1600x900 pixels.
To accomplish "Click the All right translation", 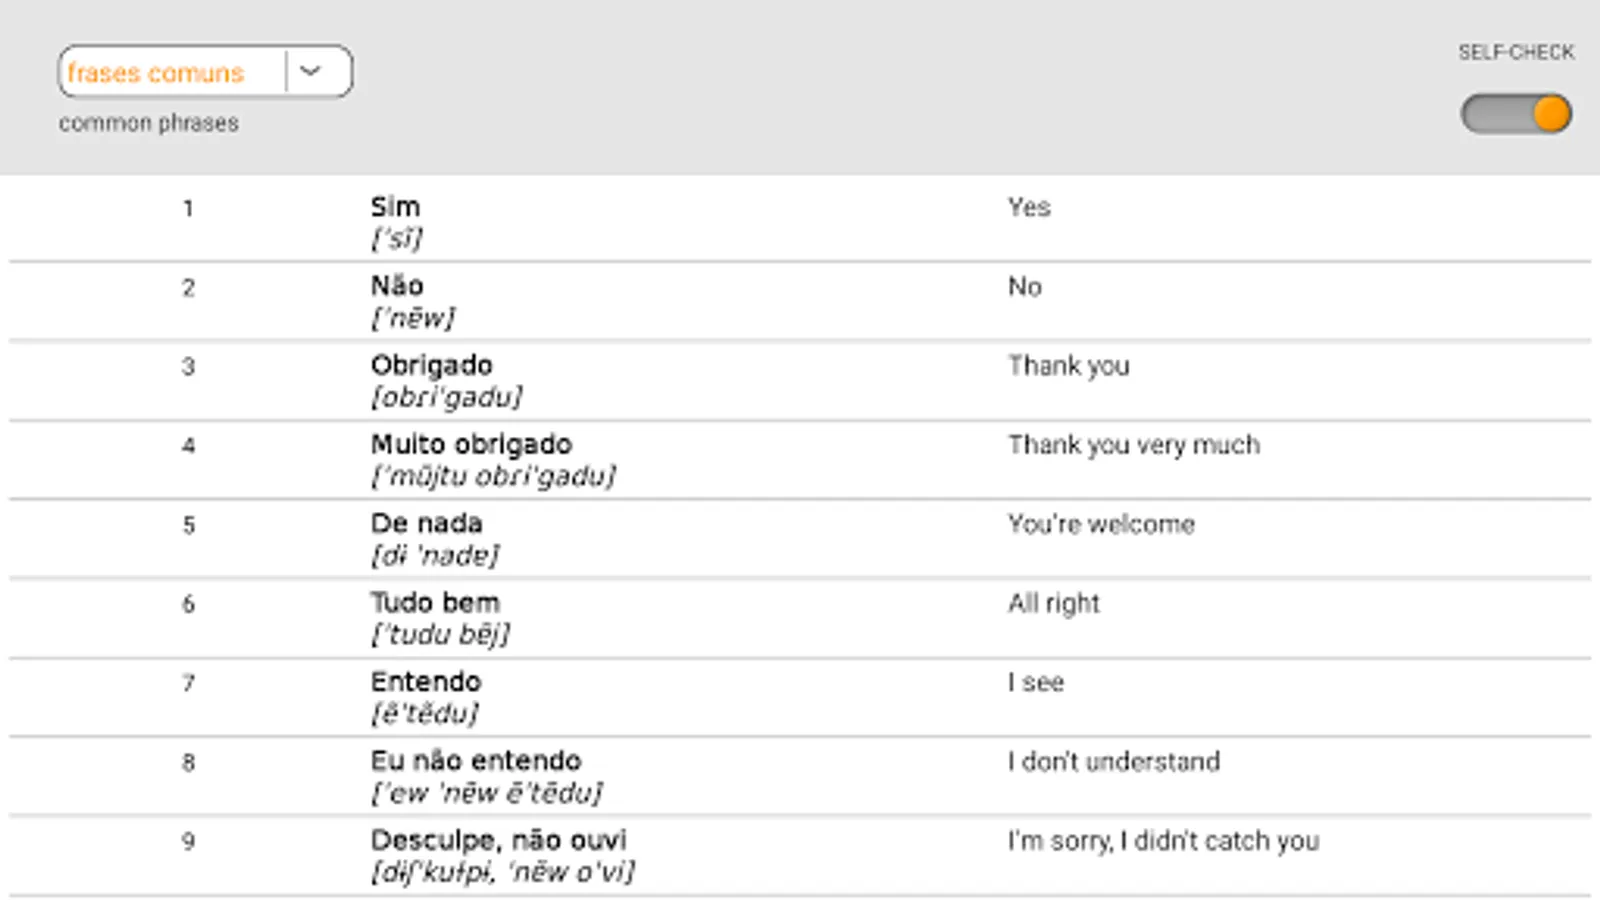I will 1053,603.
